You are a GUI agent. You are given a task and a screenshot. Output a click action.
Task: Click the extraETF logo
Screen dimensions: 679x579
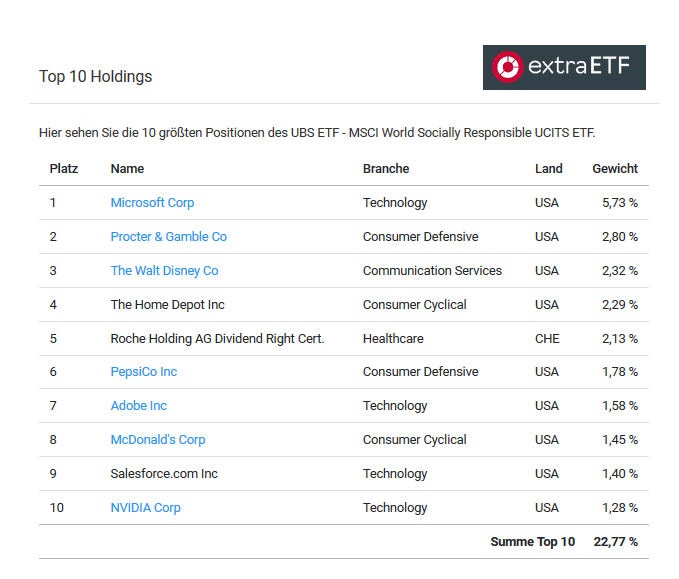point(564,67)
